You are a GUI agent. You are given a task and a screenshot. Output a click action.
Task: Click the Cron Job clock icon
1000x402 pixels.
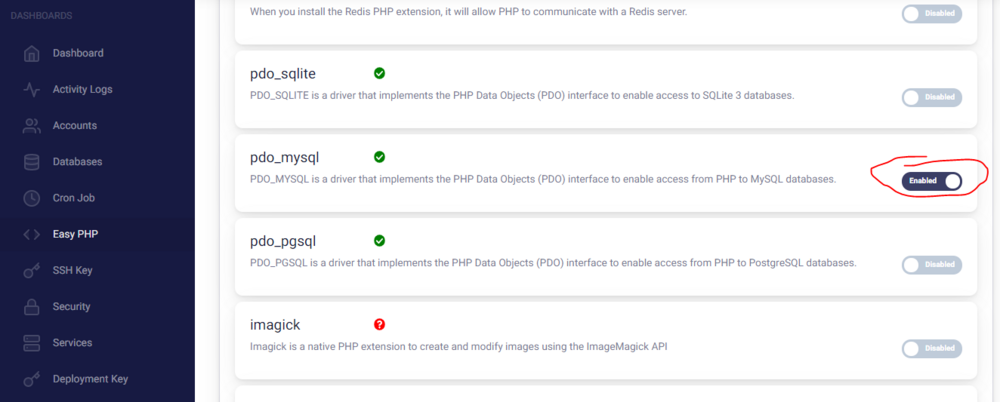coord(32,198)
